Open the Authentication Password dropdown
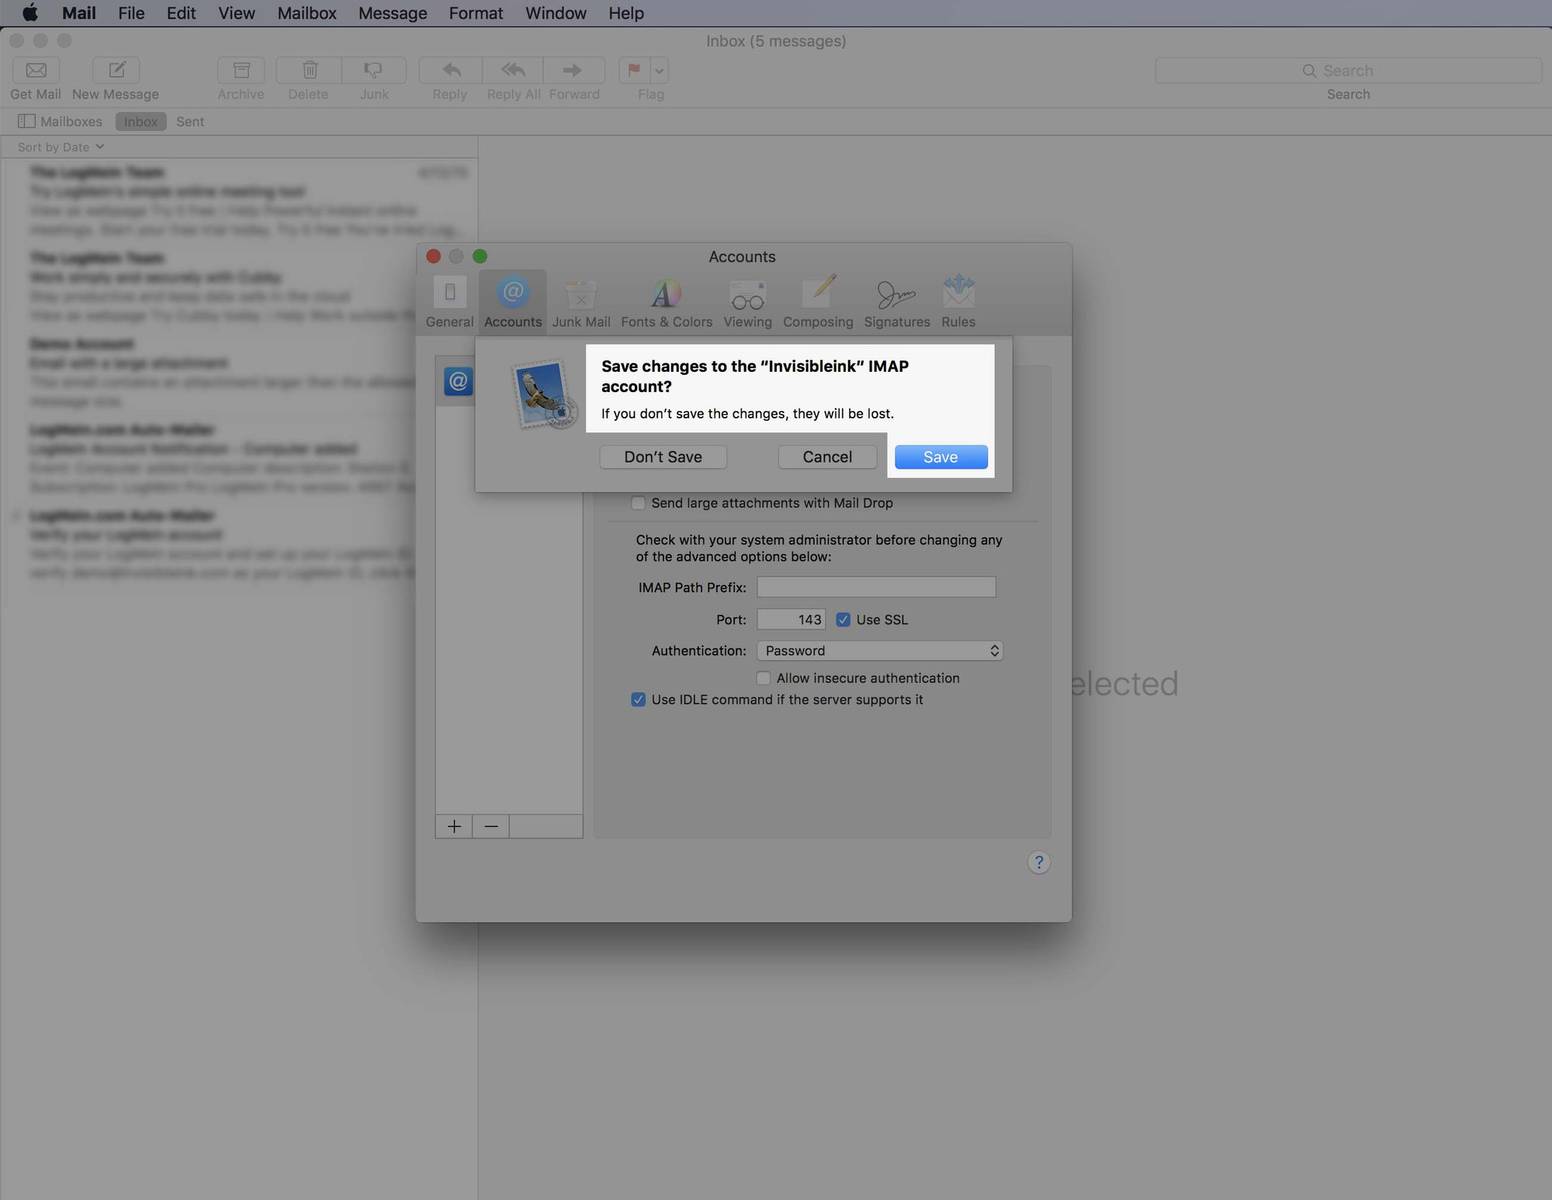The height and width of the screenshot is (1200, 1552). pyautogui.click(x=880, y=651)
